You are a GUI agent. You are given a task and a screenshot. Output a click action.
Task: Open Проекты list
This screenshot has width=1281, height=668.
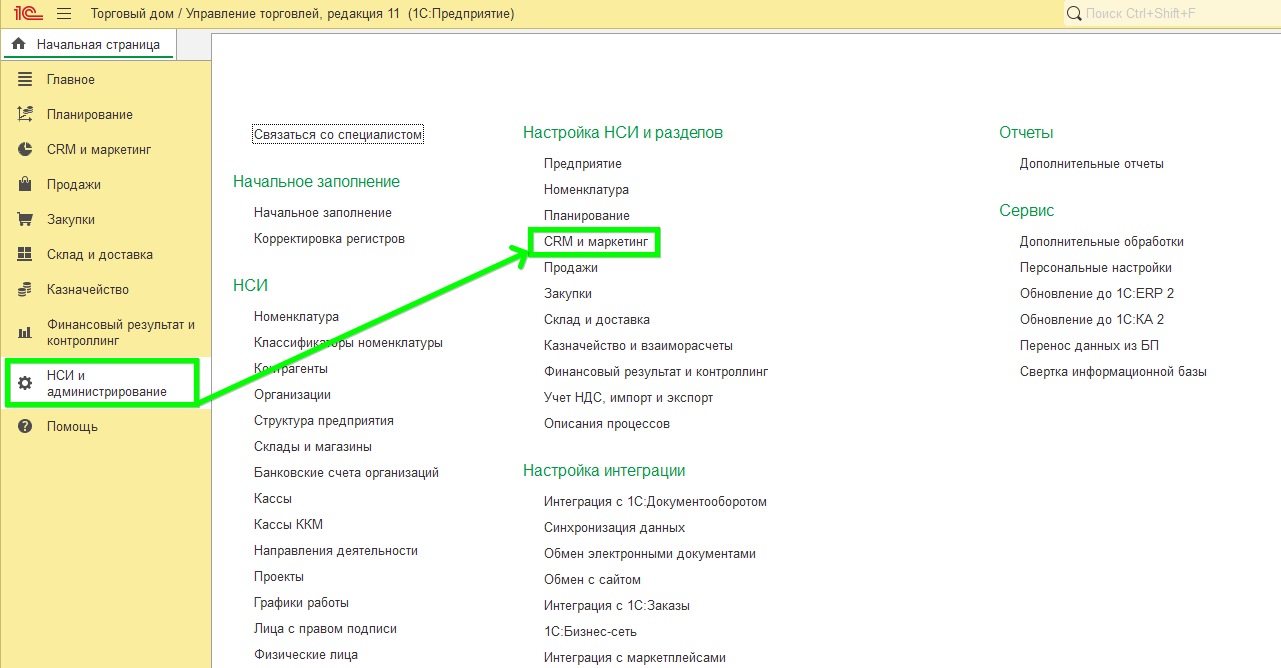(x=279, y=577)
